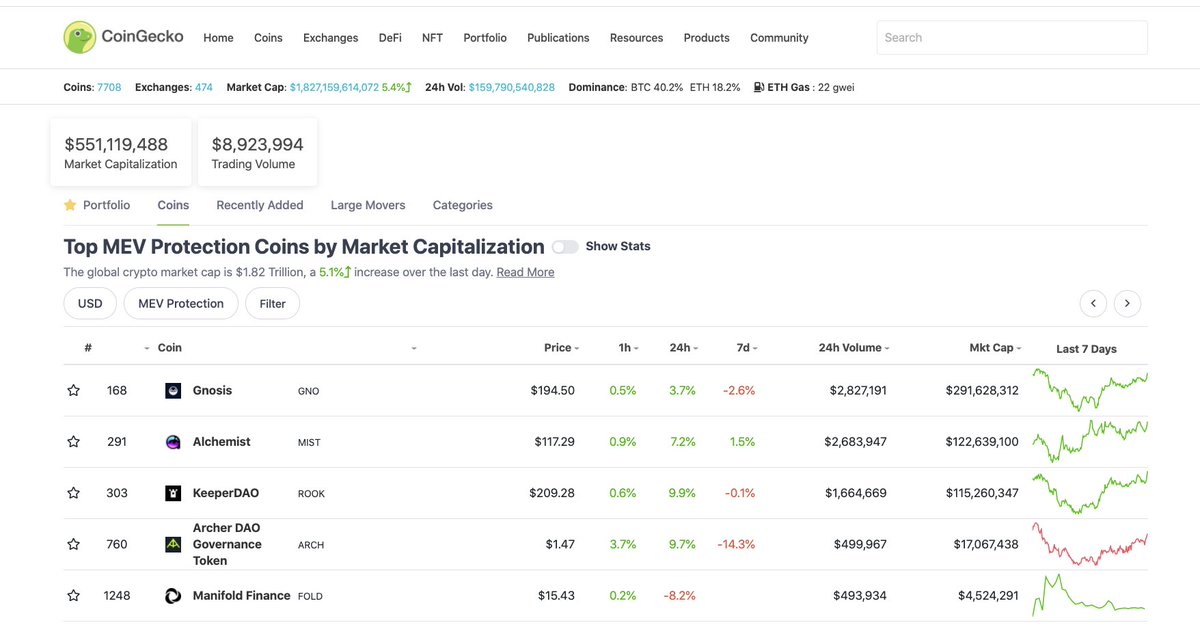The width and height of the screenshot is (1200, 625).
Task: Click the KeeperDAO coin icon
Action: pos(173,493)
